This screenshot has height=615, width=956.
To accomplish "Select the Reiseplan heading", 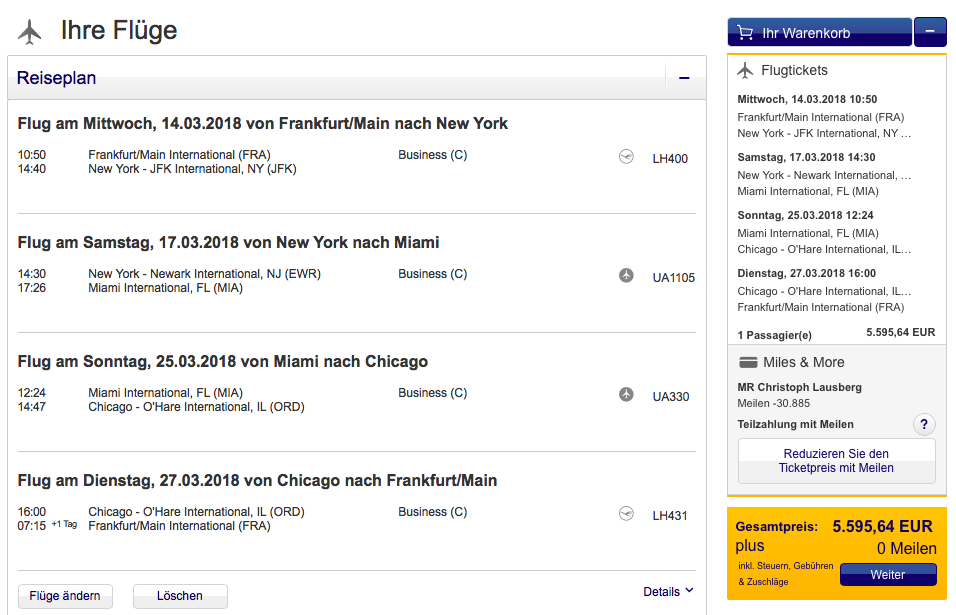I will 56,78.
